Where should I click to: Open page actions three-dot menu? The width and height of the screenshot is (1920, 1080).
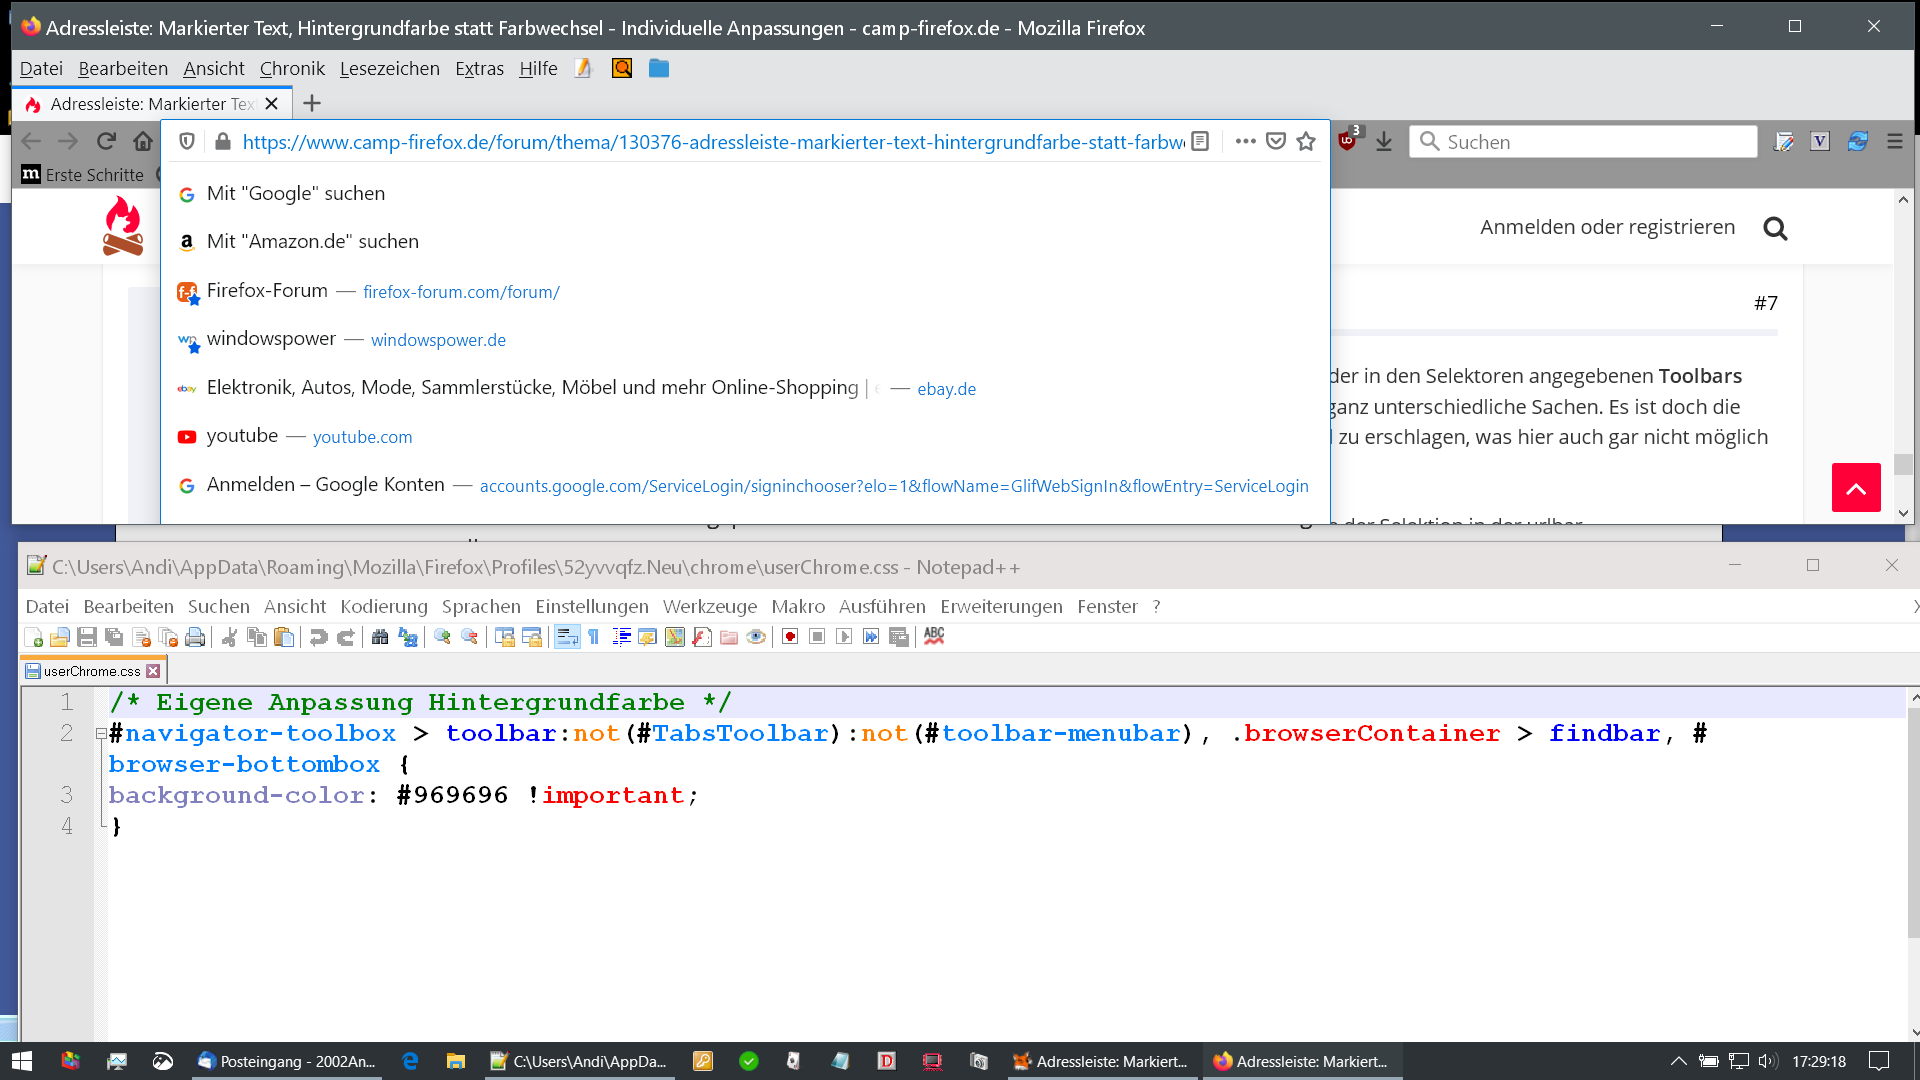pyautogui.click(x=1245, y=142)
